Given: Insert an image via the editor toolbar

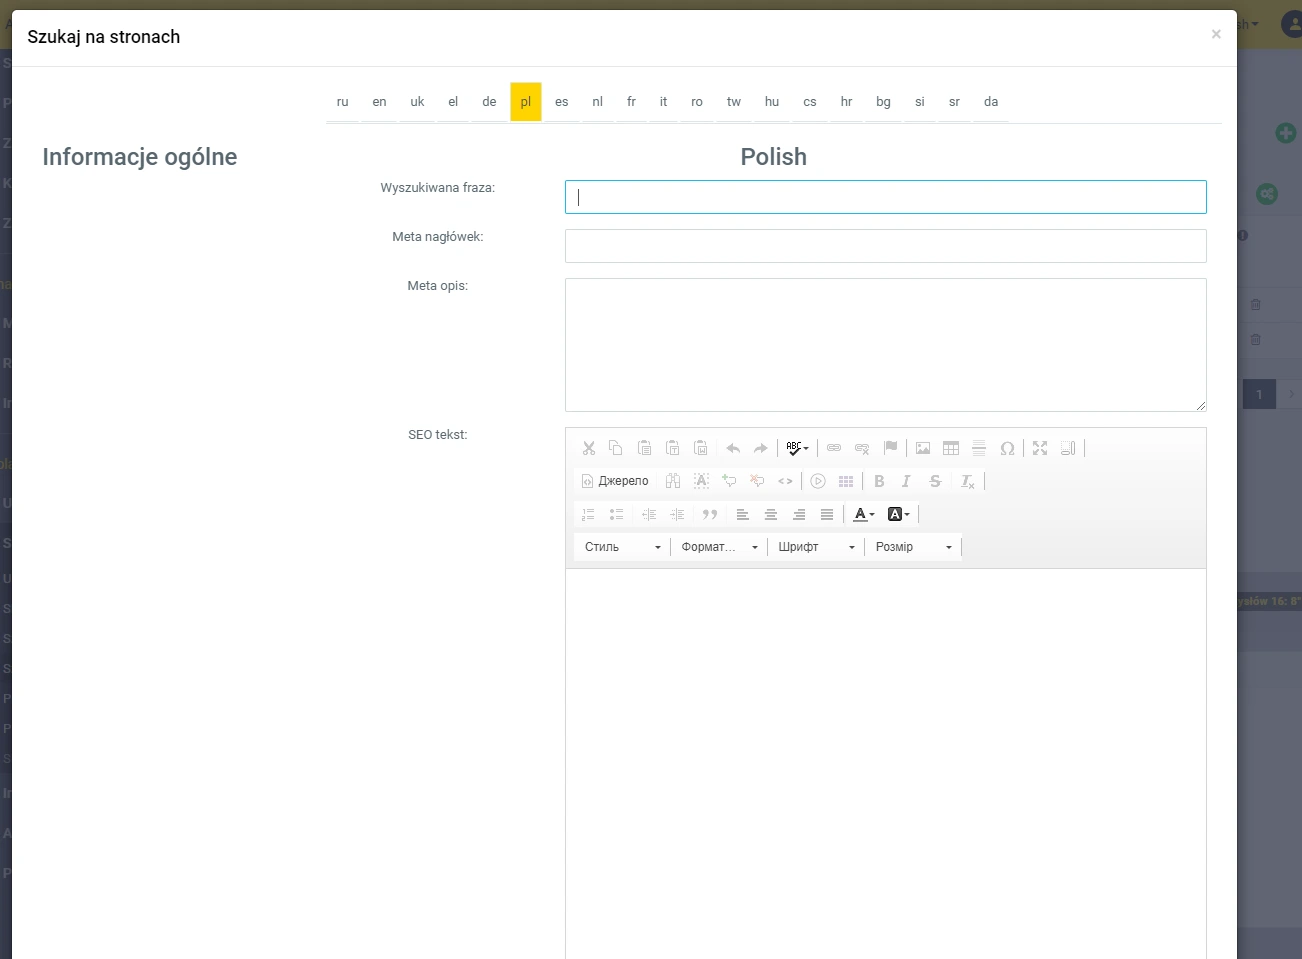Looking at the screenshot, I should [x=923, y=448].
